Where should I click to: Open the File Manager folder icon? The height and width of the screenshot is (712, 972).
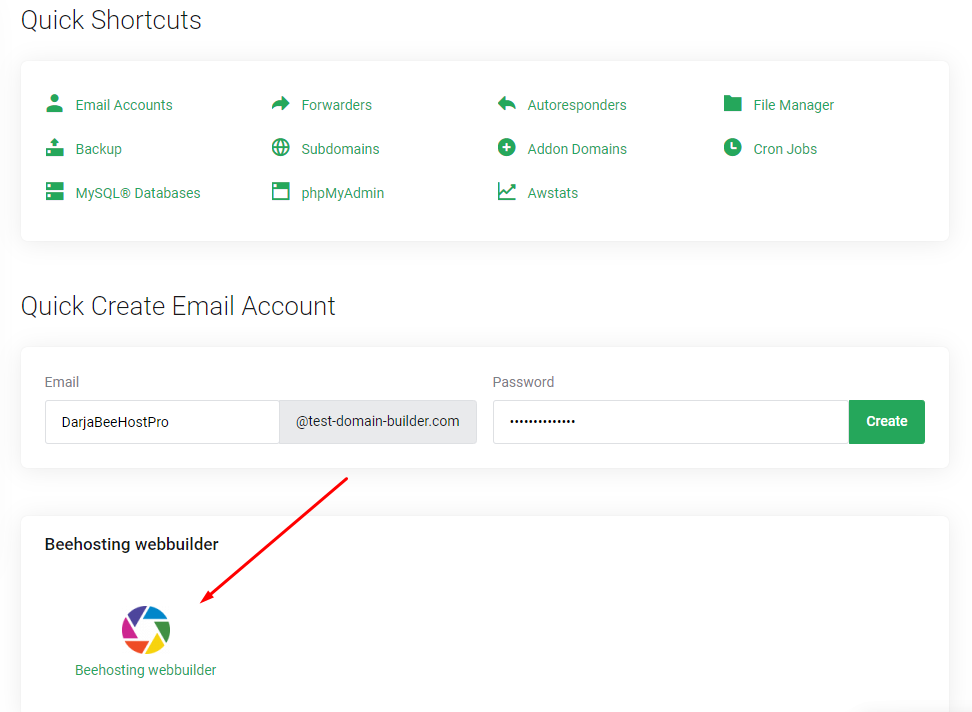[733, 102]
